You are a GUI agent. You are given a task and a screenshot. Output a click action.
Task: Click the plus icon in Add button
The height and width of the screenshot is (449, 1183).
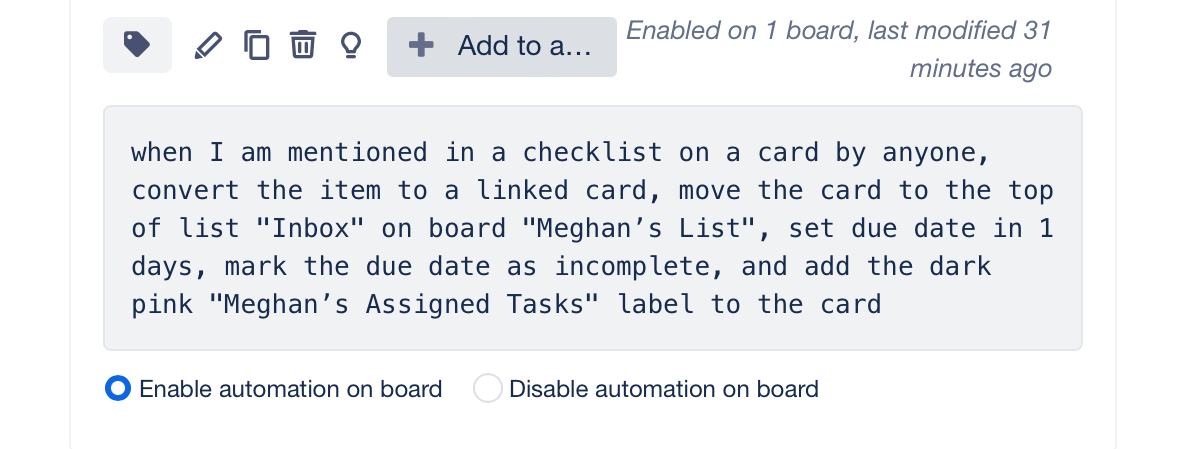[421, 45]
